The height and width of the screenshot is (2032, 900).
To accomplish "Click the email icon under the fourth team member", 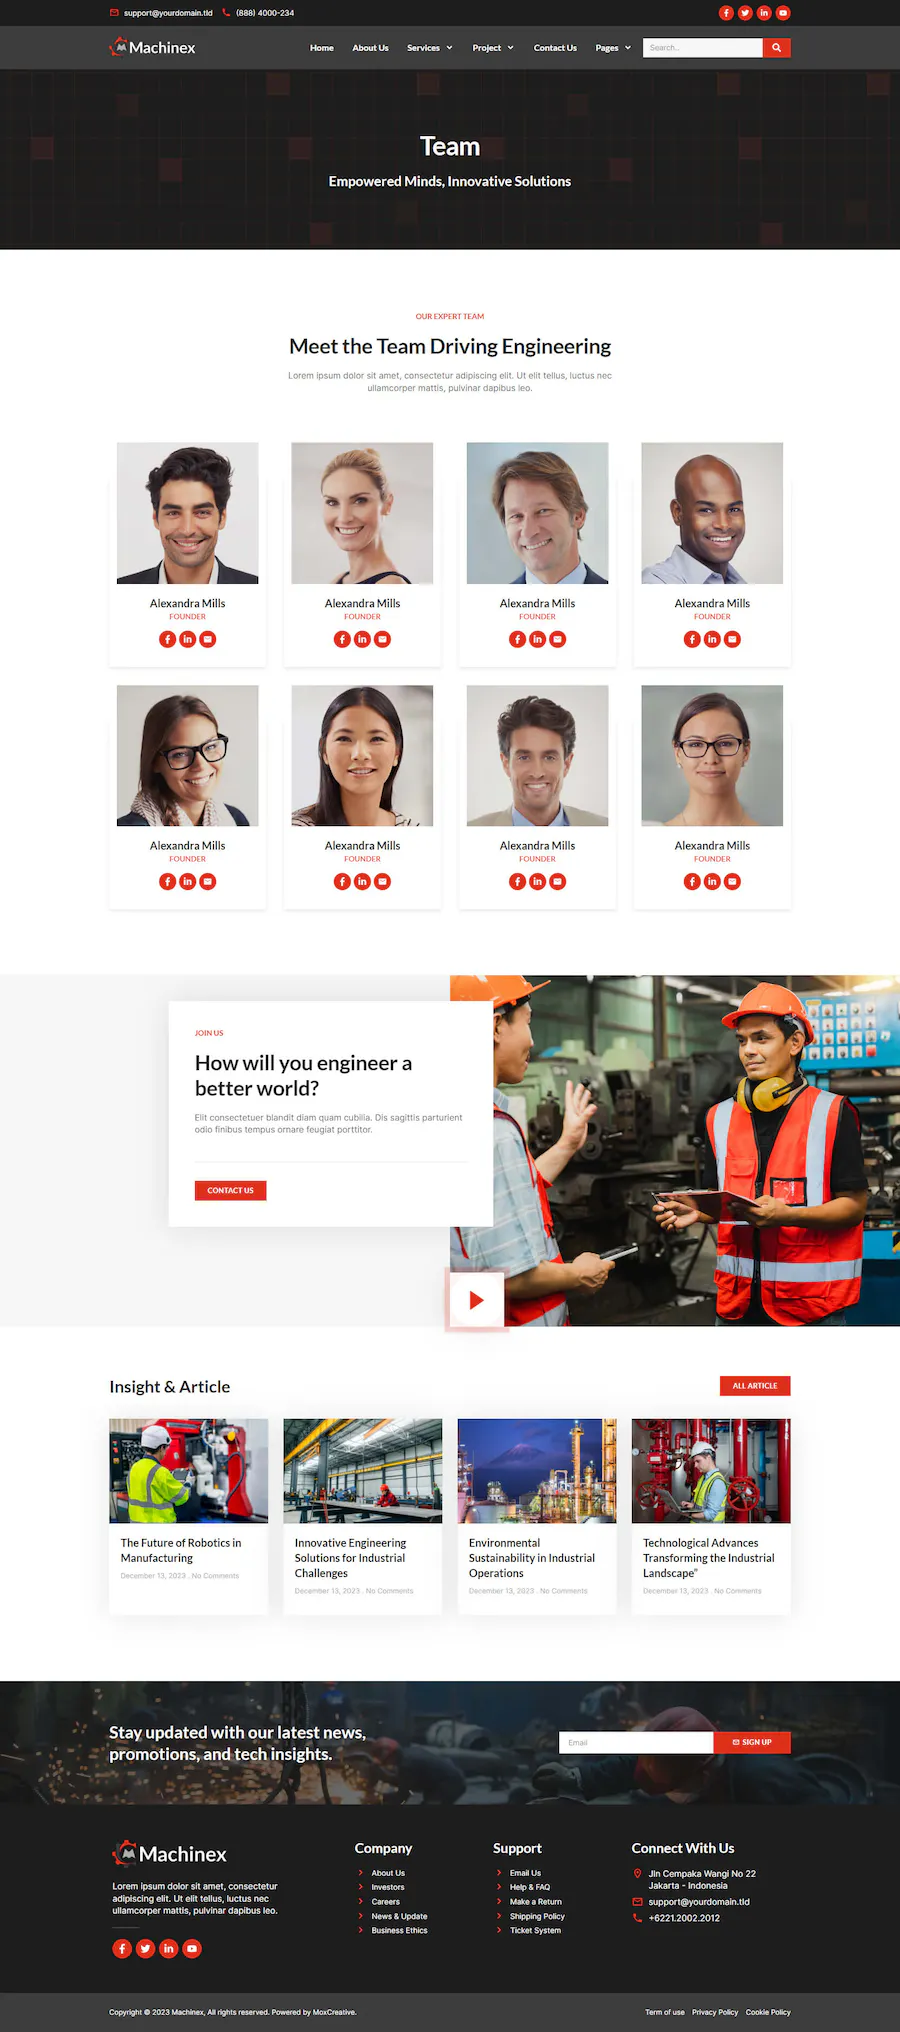I will tap(732, 639).
